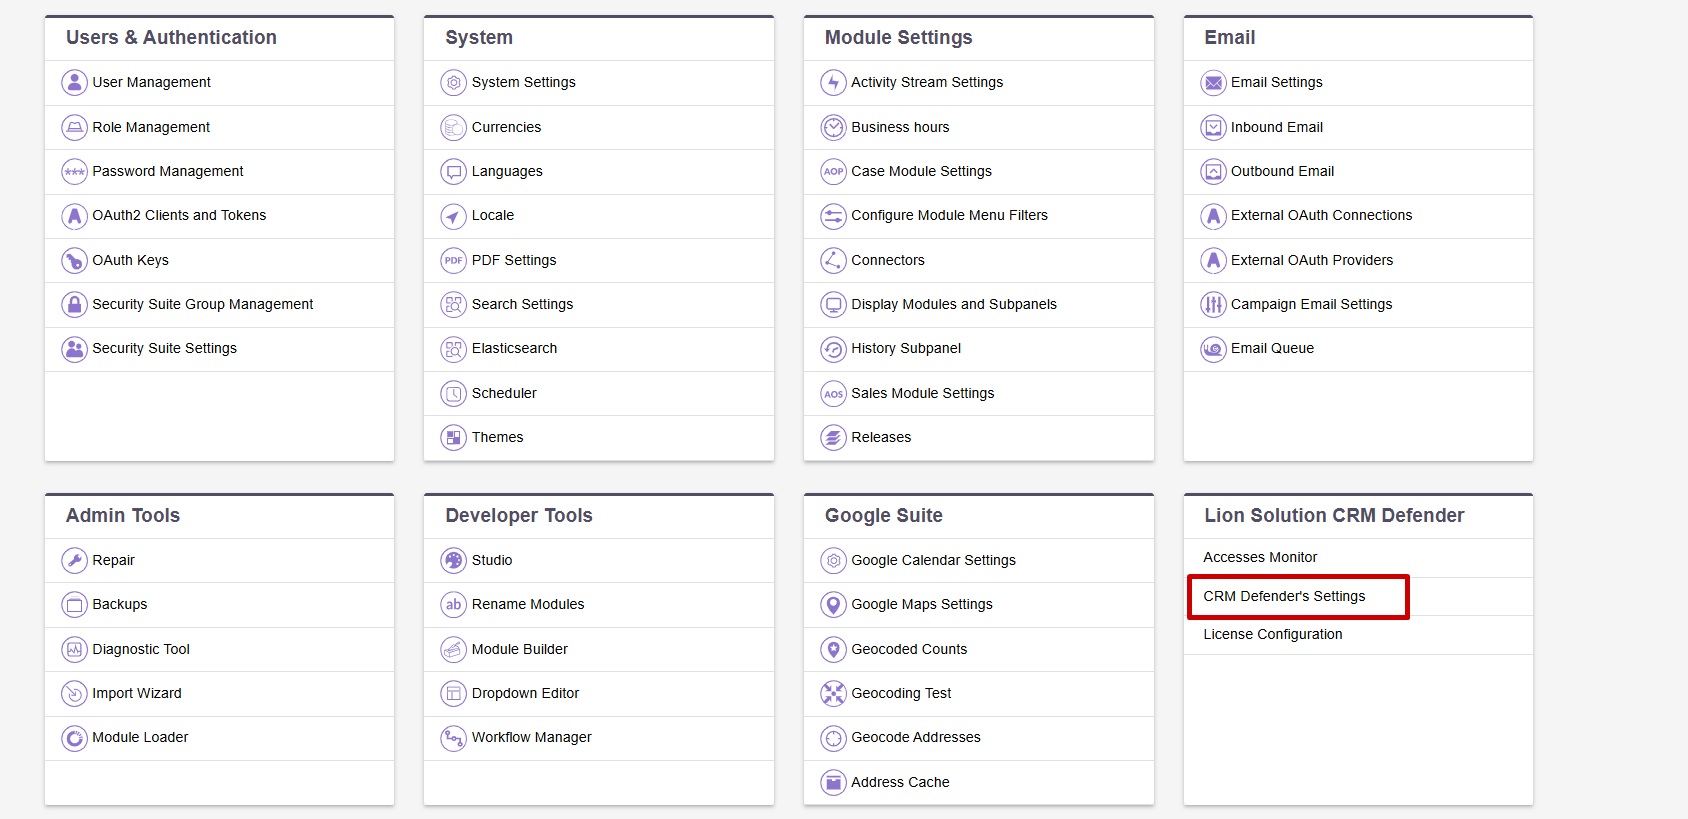This screenshot has height=819, width=1688.
Task: Click the Studio palette icon
Action: pyautogui.click(x=454, y=560)
